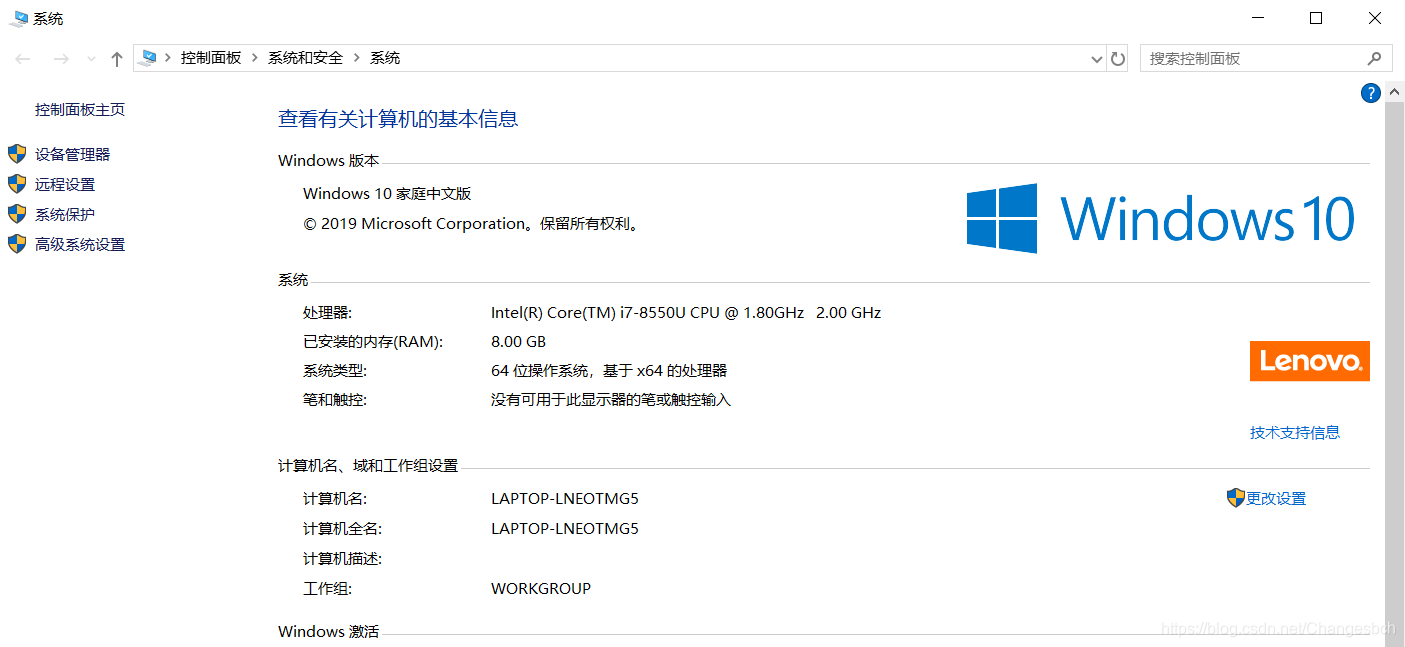The width and height of the screenshot is (1405, 647).
Task: Expand chevron after 系统和安全 in the breadcrumb
Action: pyautogui.click(x=356, y=58)
